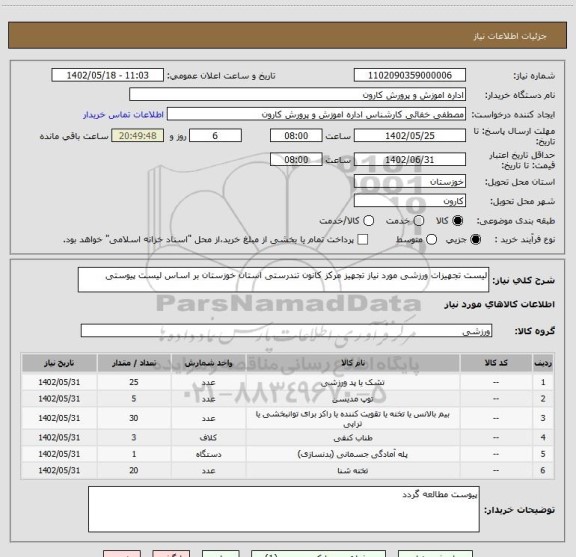Select the item توپ مدیسن
Viewport: 576px width, 557px height.
[353, 399]
